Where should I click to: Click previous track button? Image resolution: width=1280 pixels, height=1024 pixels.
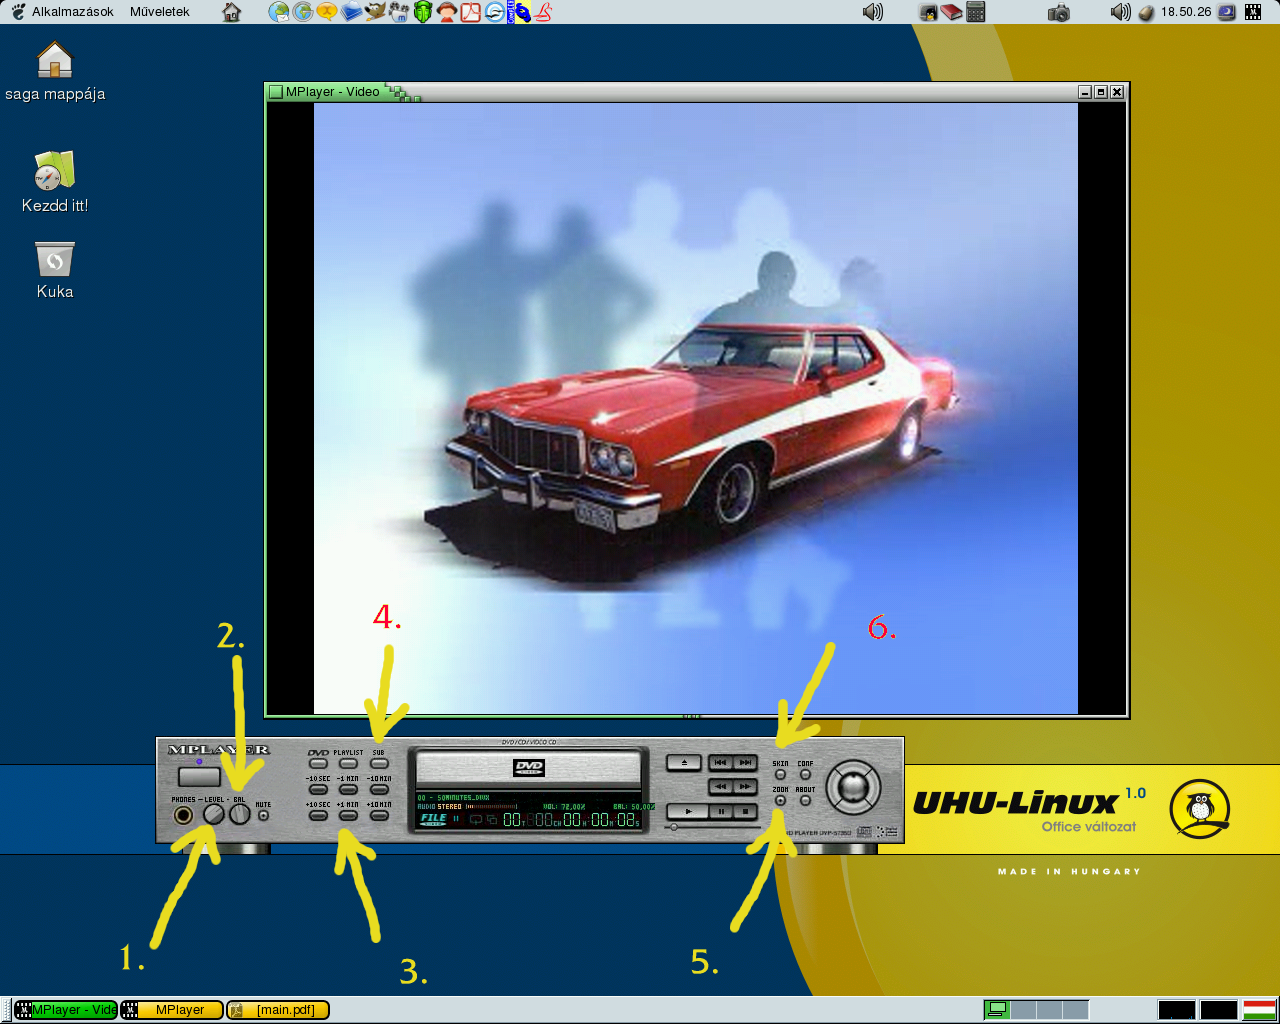[x=720, y=762]
